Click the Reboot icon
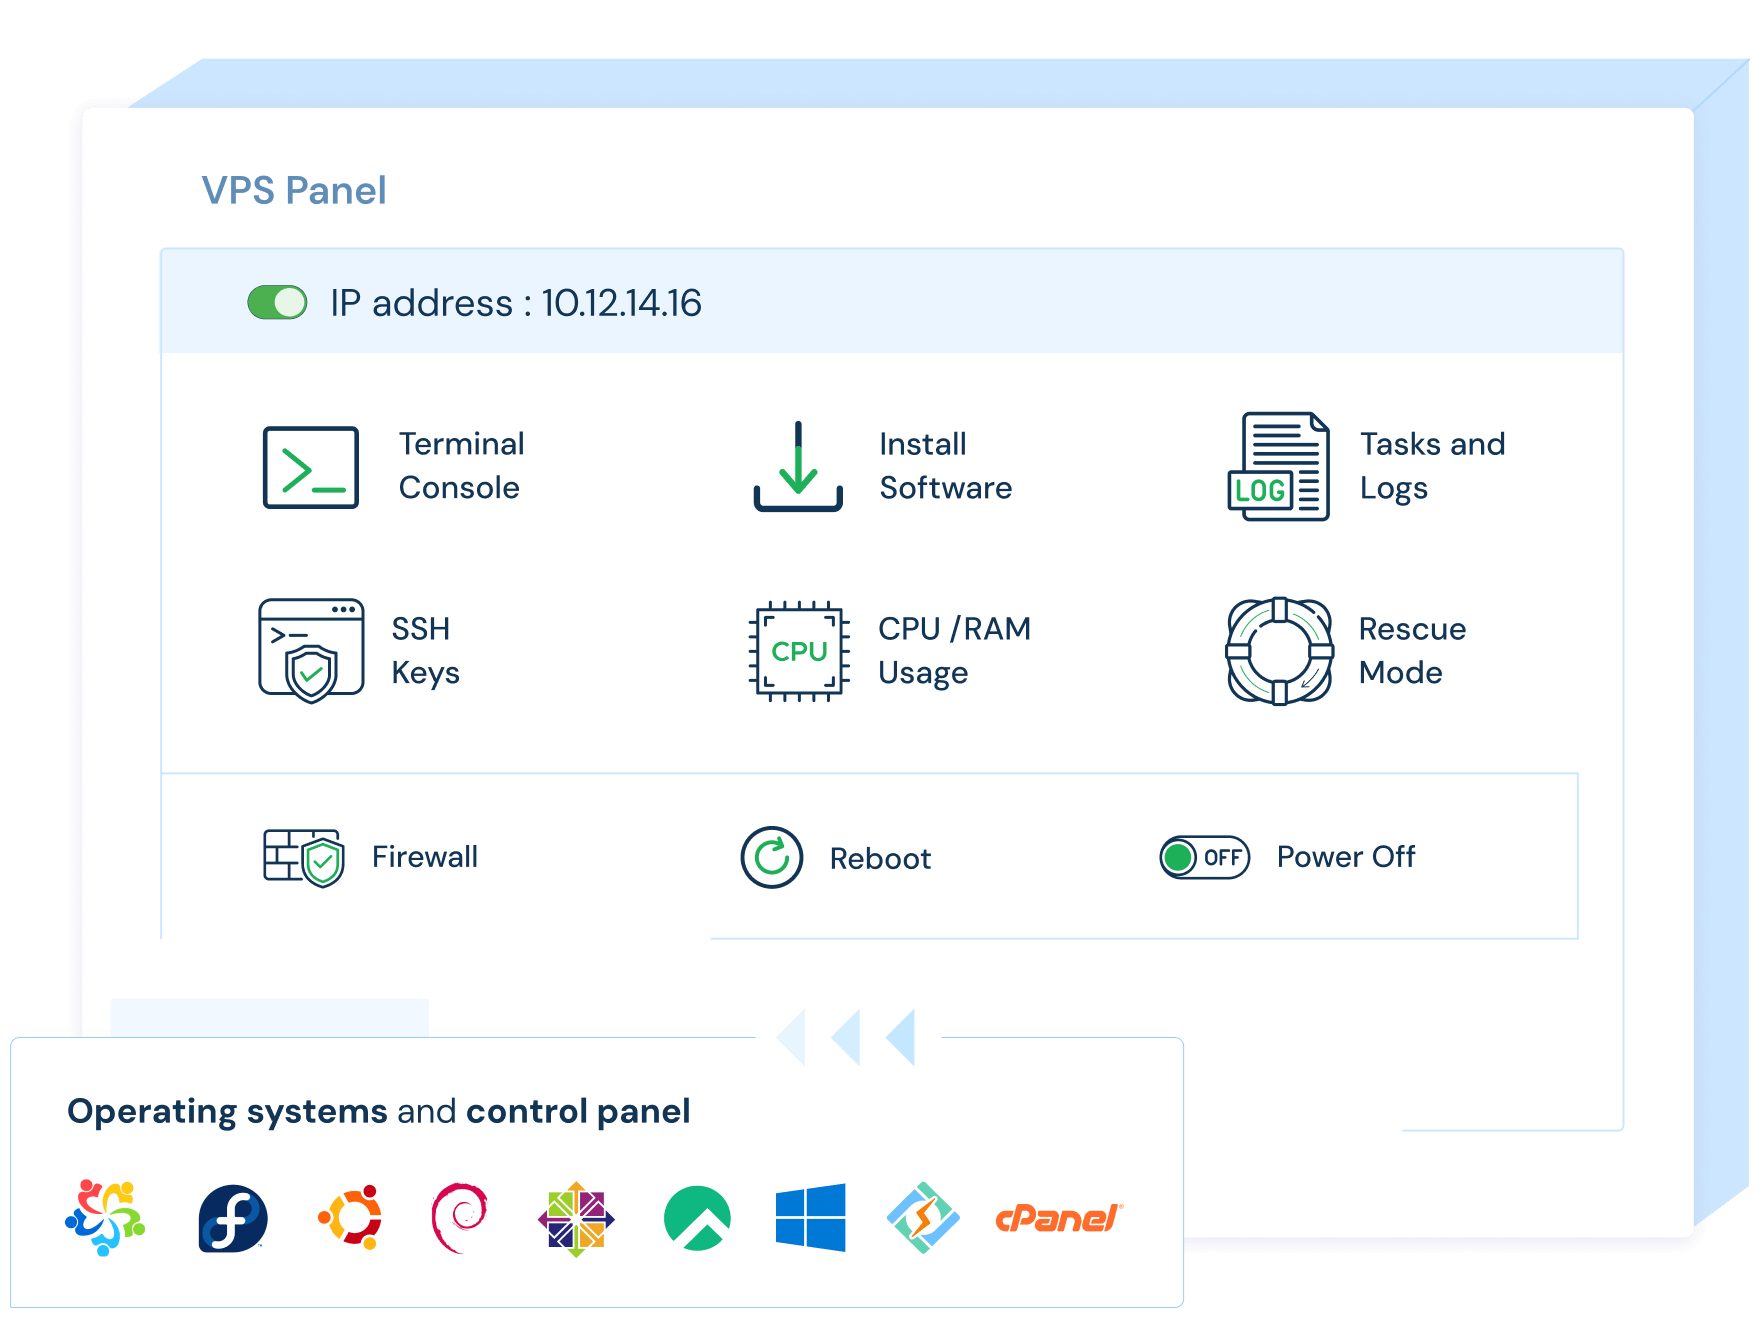 (x=770, y=857)
